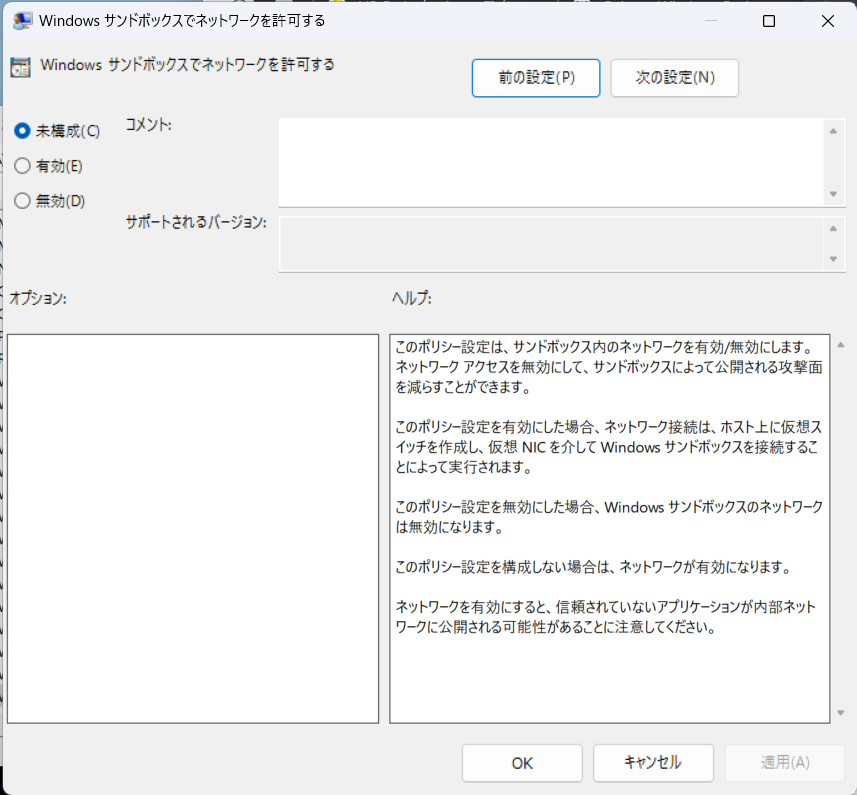Click the 適用 button
Image resolution: width=857 pixels, height=795 pixels.
[785, 763]
